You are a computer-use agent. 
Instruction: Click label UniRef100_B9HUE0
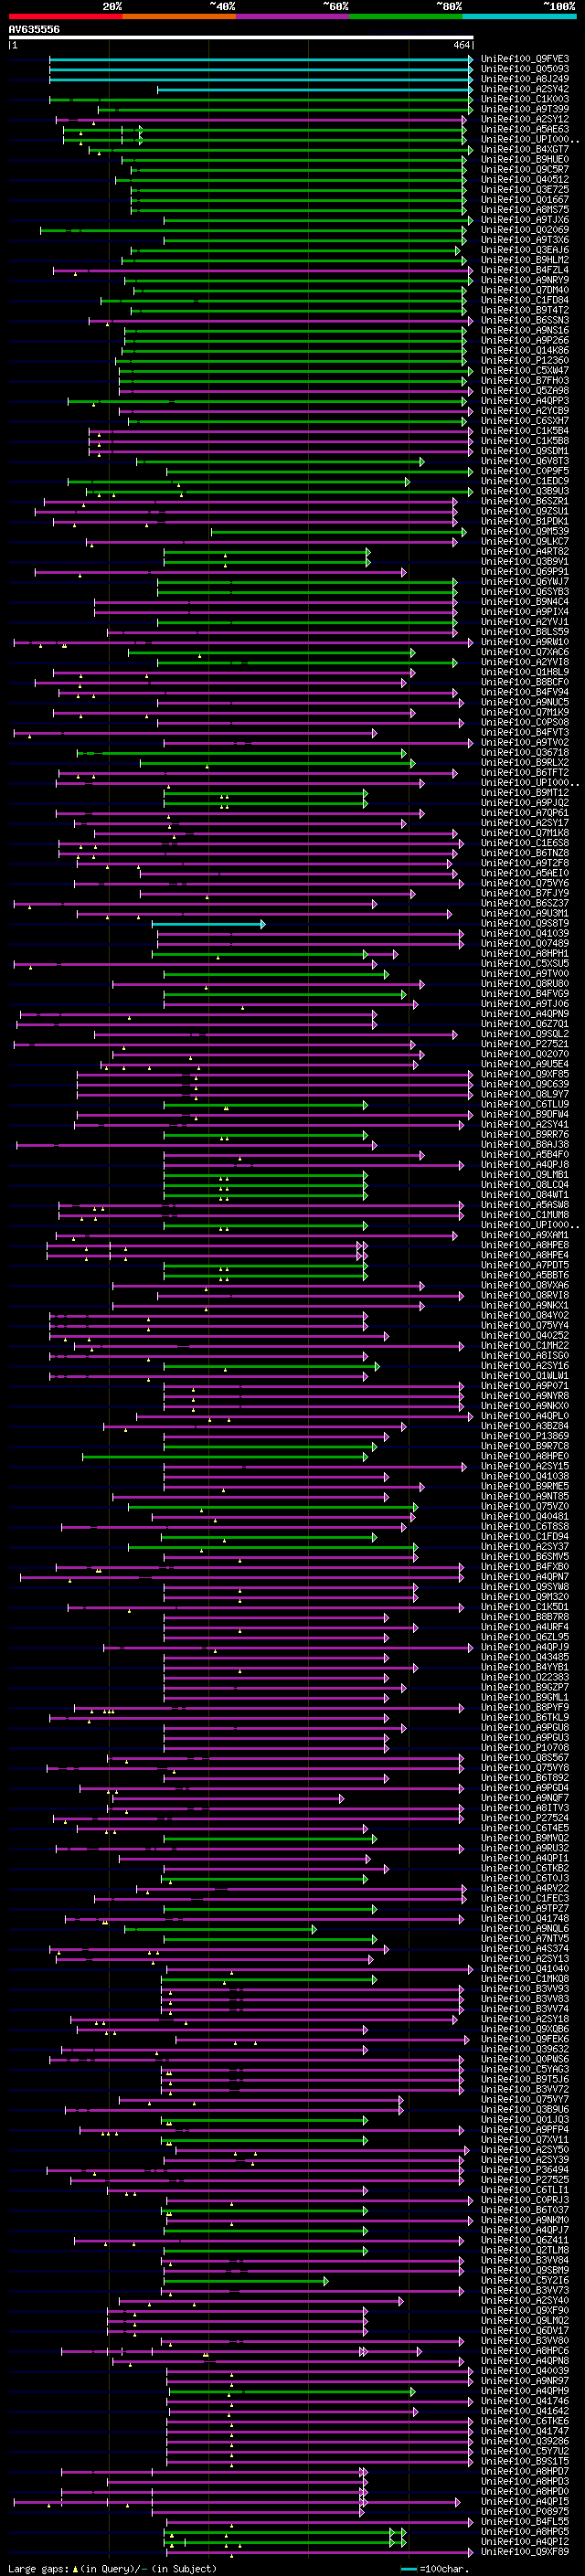tap(525, 159)
